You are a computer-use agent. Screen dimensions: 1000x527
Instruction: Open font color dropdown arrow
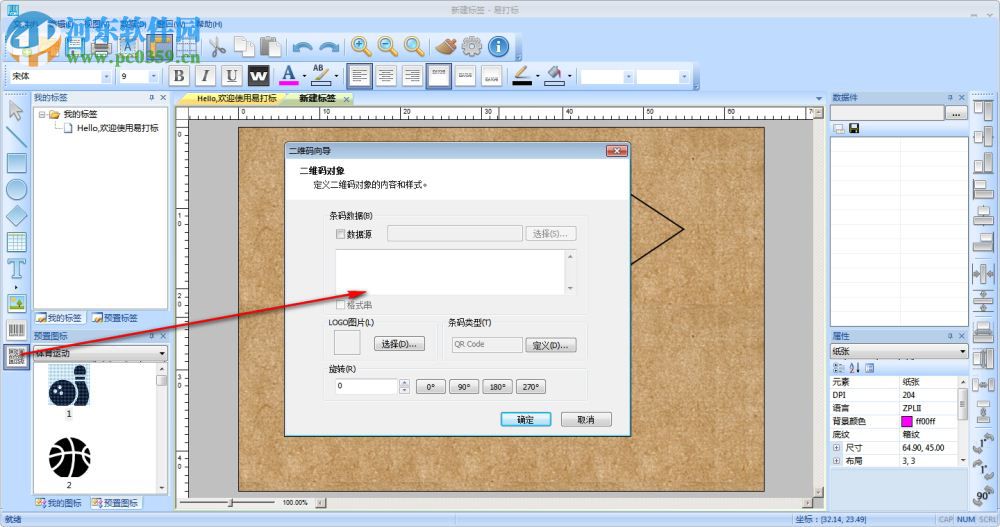(x=304, y=77)
